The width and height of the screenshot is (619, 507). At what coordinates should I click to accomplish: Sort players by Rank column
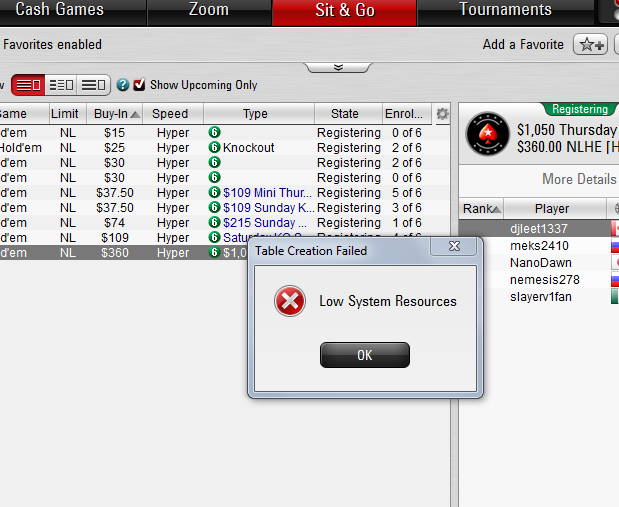[482, 208]
